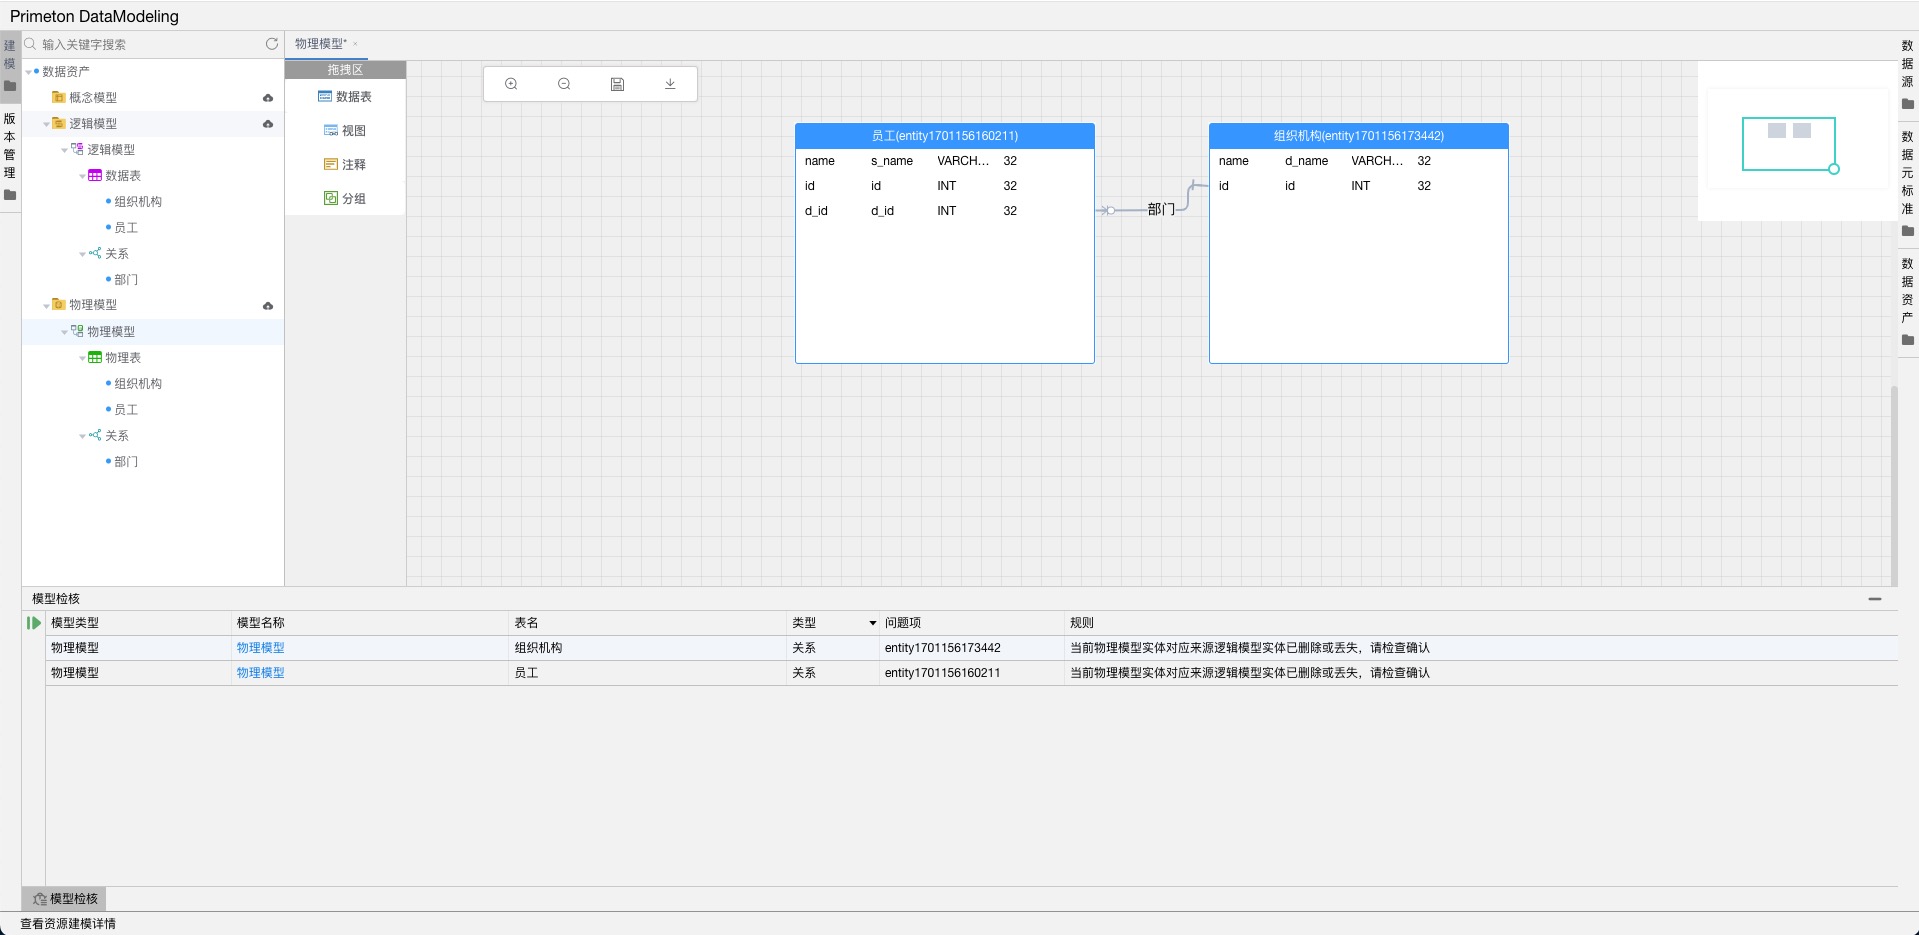Viewport: 1919px width, 935px height.
Task: Select 员工 under 物理表 in the tree
Action: (x=126, y=410)
